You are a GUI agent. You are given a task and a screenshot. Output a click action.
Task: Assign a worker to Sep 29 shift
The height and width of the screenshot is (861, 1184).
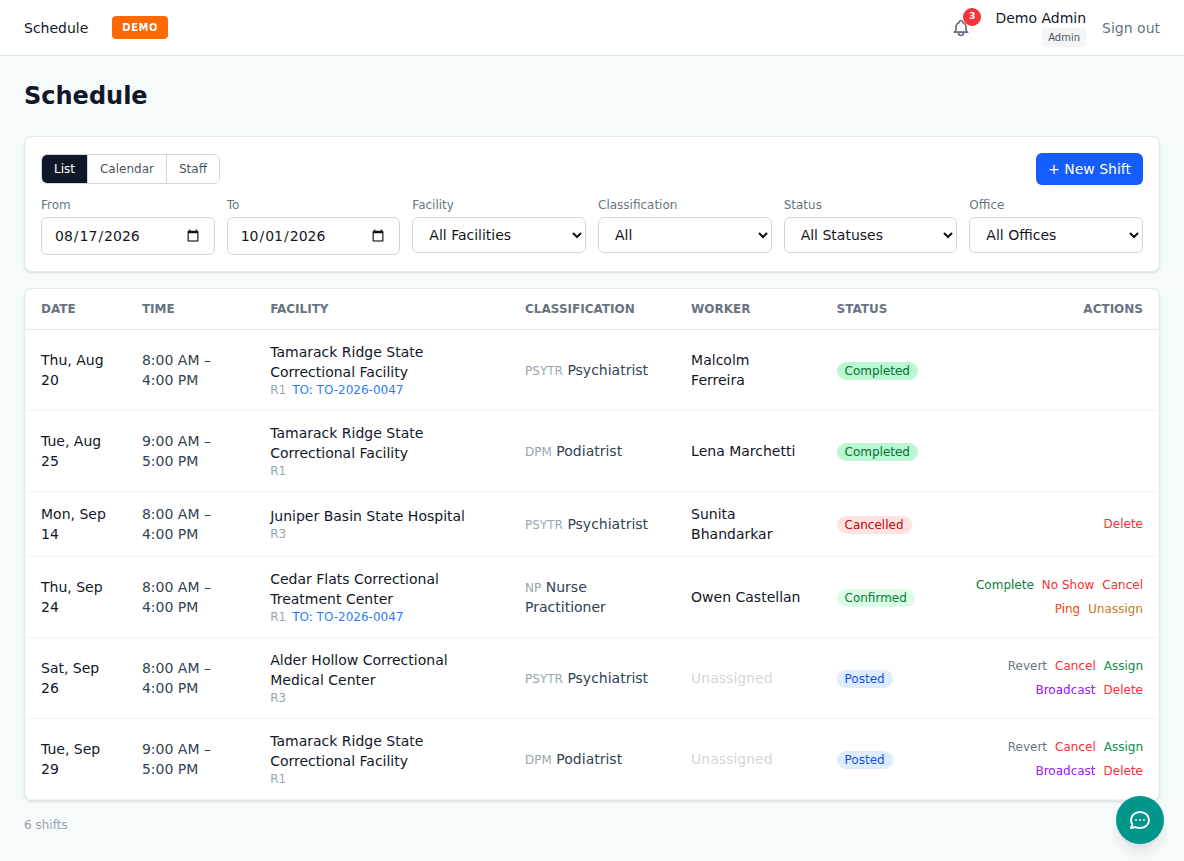click(x=1123, y=746)
